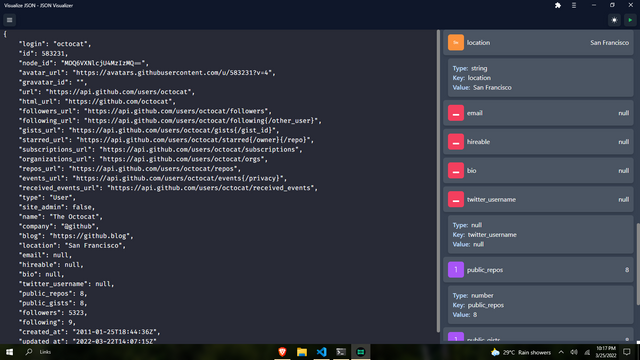Open Windows taskbar search
The width and height of the screenshot is (640, 360).
click(29, 352)
